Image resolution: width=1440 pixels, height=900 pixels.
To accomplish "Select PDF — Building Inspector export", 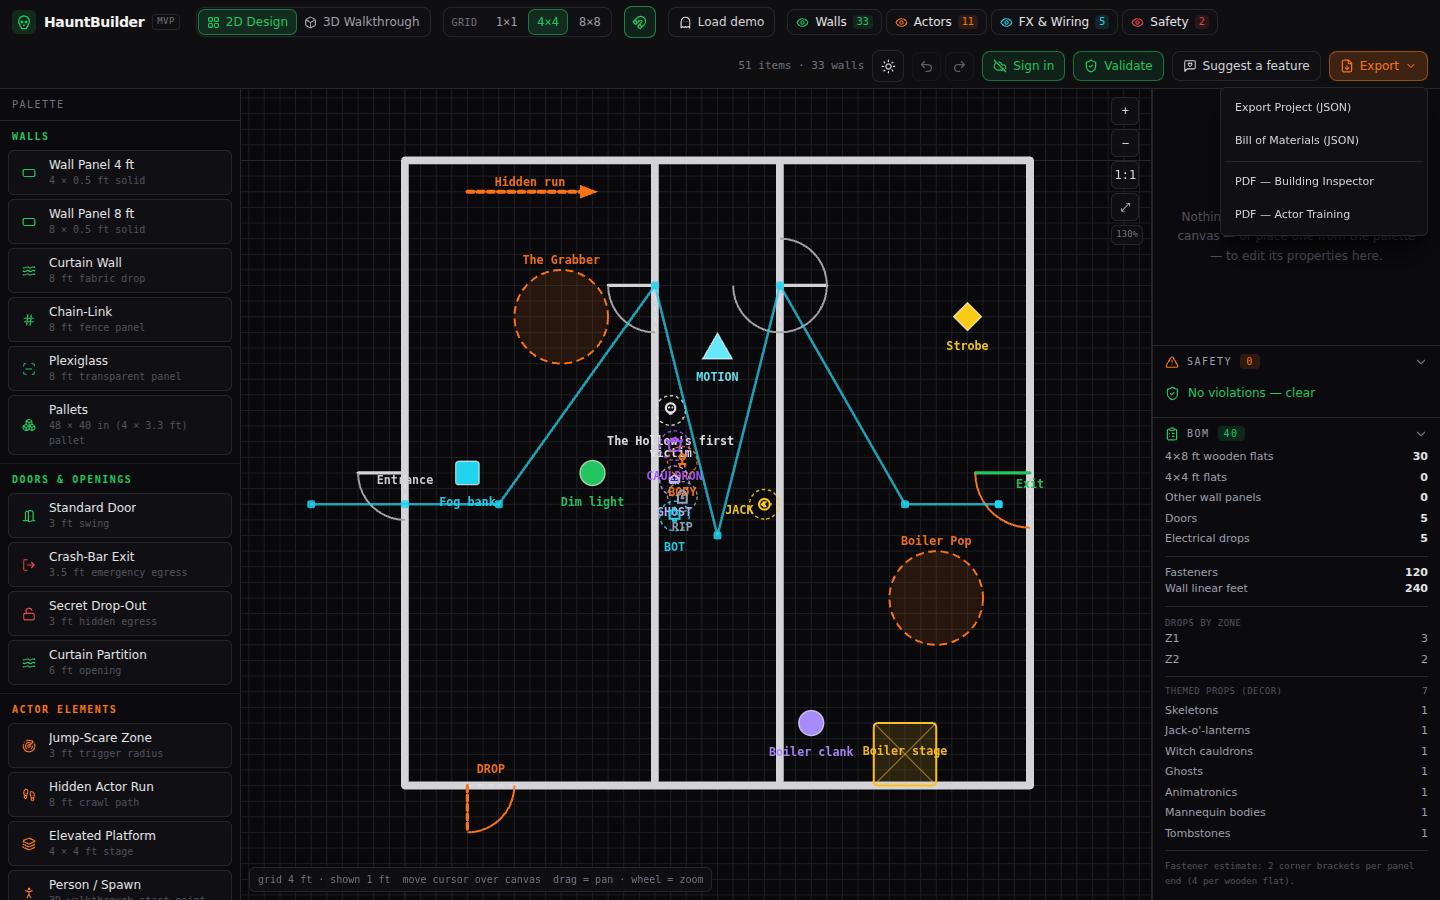I will tap(1324, 181).
